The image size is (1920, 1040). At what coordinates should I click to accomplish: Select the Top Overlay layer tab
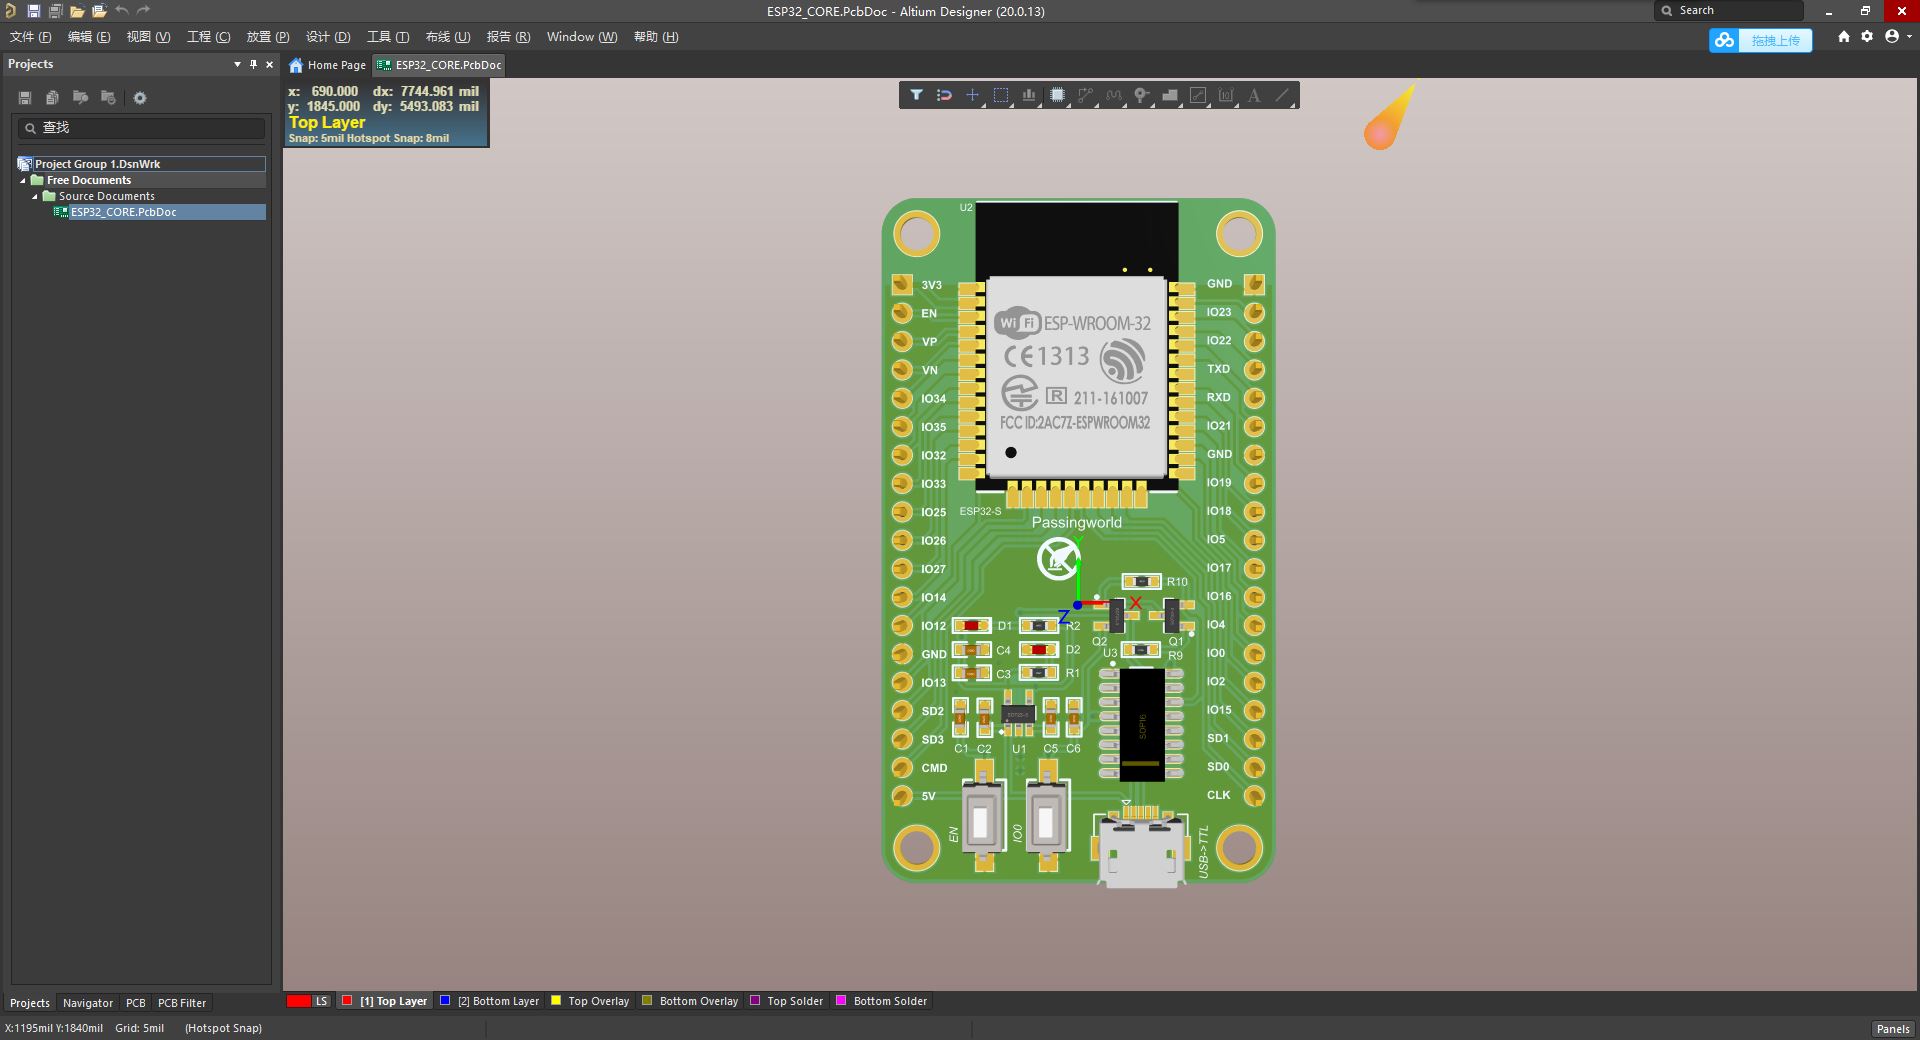591,1001
